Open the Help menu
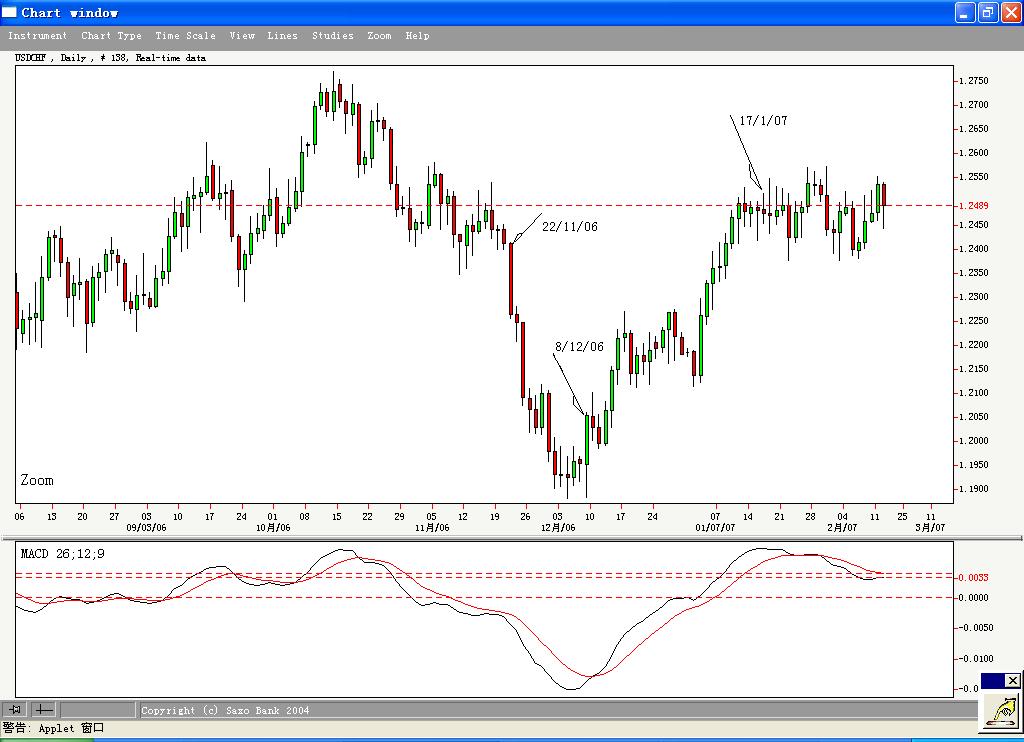The image size is (1024, 742). pos(417,36)
